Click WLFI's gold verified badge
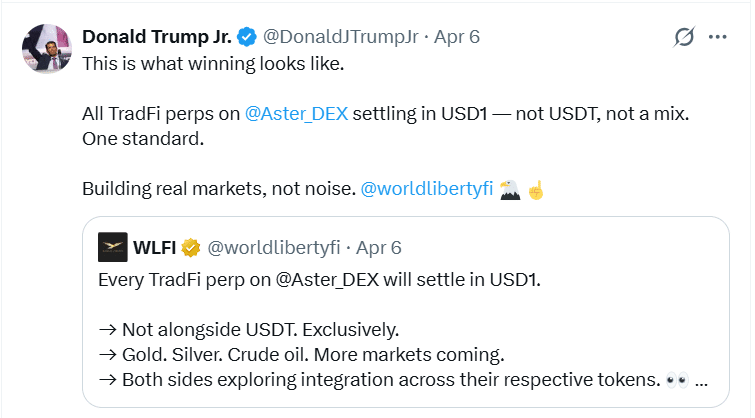The image size is (755, 418). pos(191,246)
